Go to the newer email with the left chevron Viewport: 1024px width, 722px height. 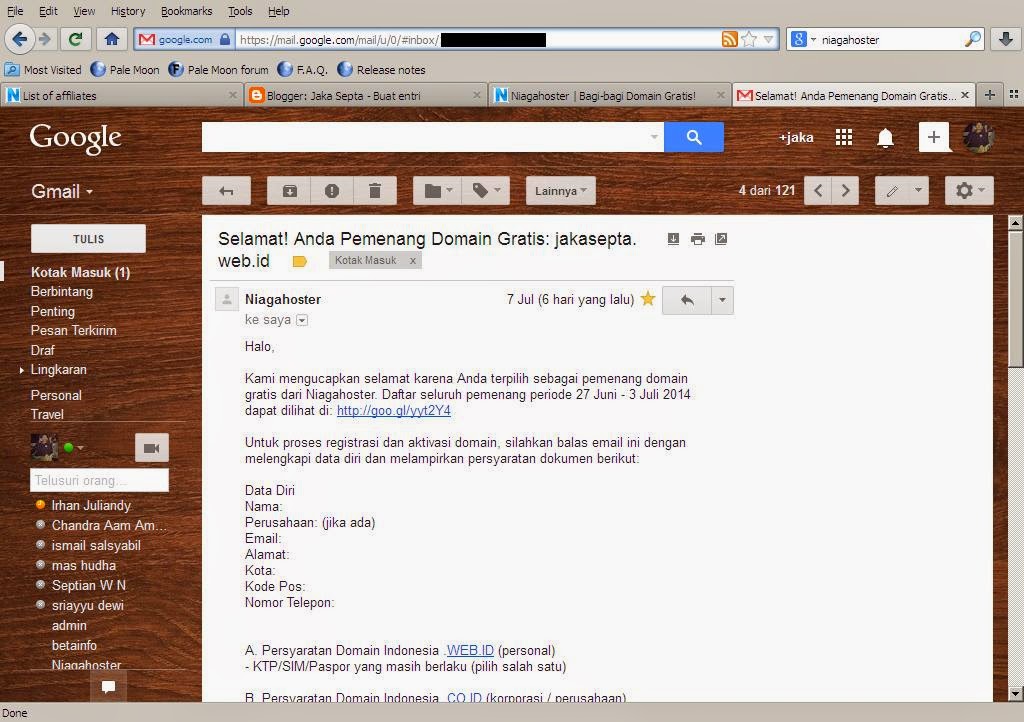(x=818, y=191)
